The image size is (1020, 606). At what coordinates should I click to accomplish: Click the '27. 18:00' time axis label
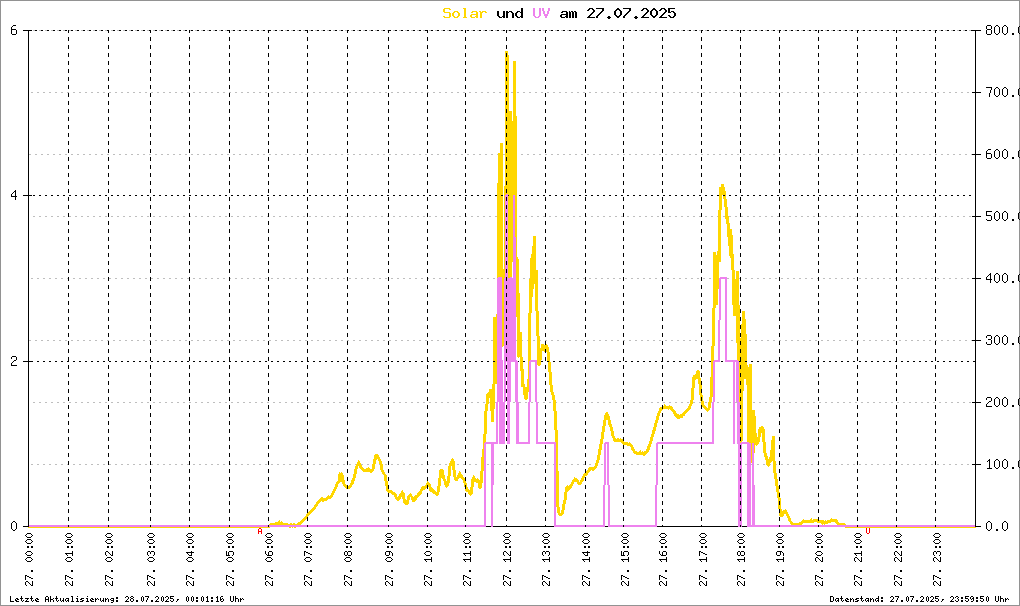[x=741, y=560]
